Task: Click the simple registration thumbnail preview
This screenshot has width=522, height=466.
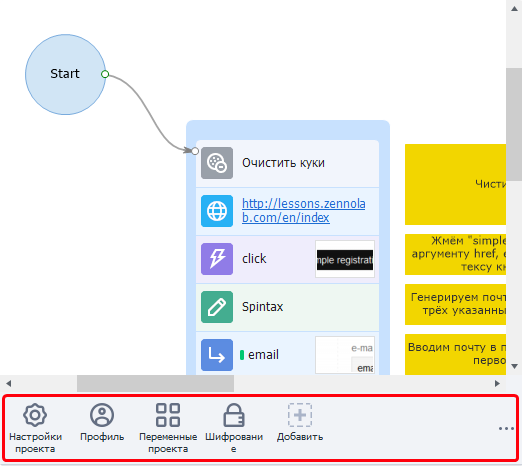Action: pyautogui.click(x=345, y=259)
